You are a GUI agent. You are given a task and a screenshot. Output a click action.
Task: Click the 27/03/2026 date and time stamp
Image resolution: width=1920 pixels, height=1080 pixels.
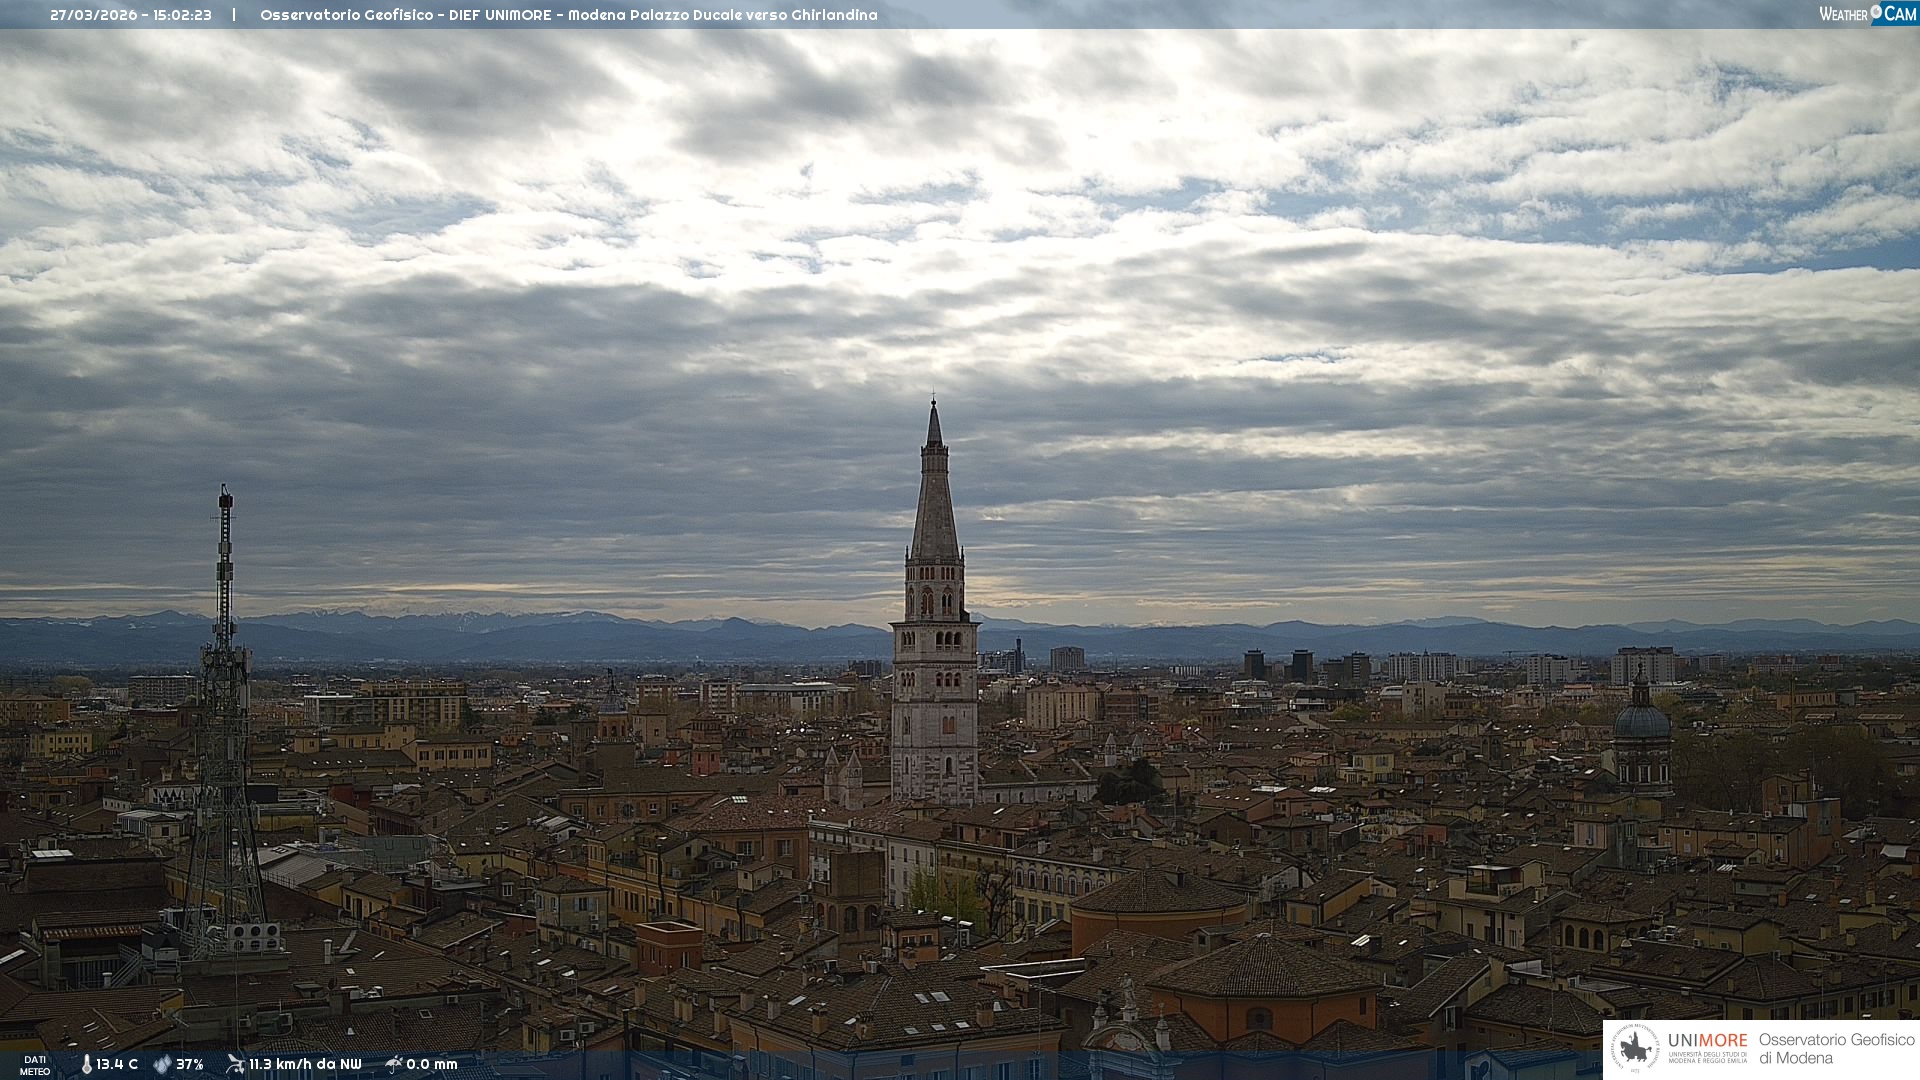[131, 15]
